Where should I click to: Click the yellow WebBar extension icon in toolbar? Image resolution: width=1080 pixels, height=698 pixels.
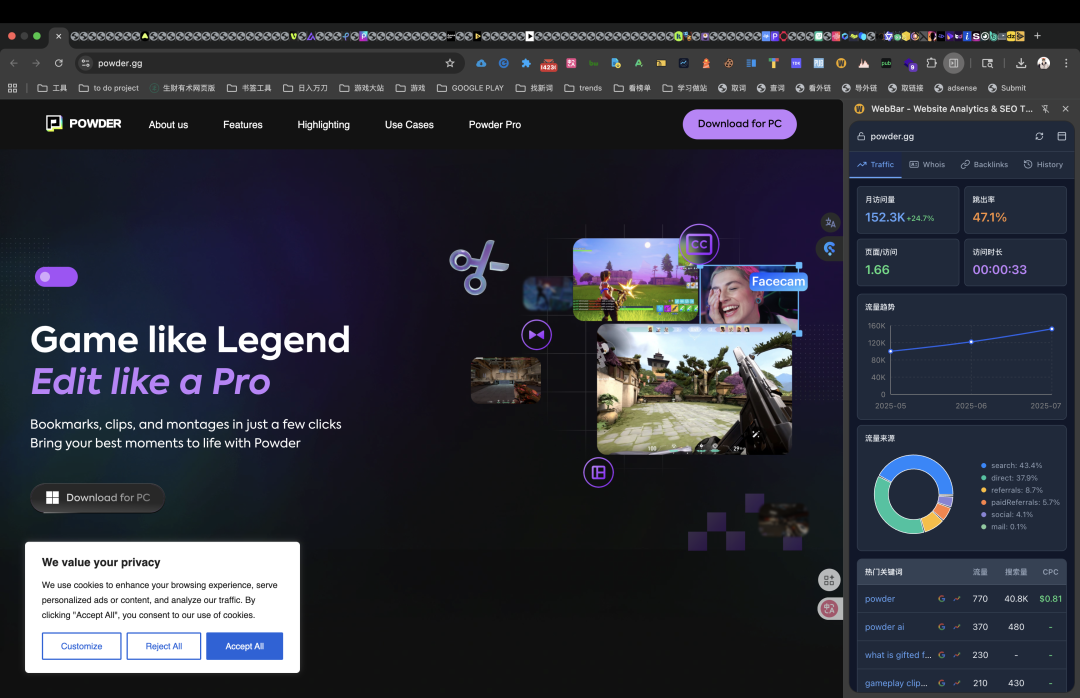click(x=841, y=63)
